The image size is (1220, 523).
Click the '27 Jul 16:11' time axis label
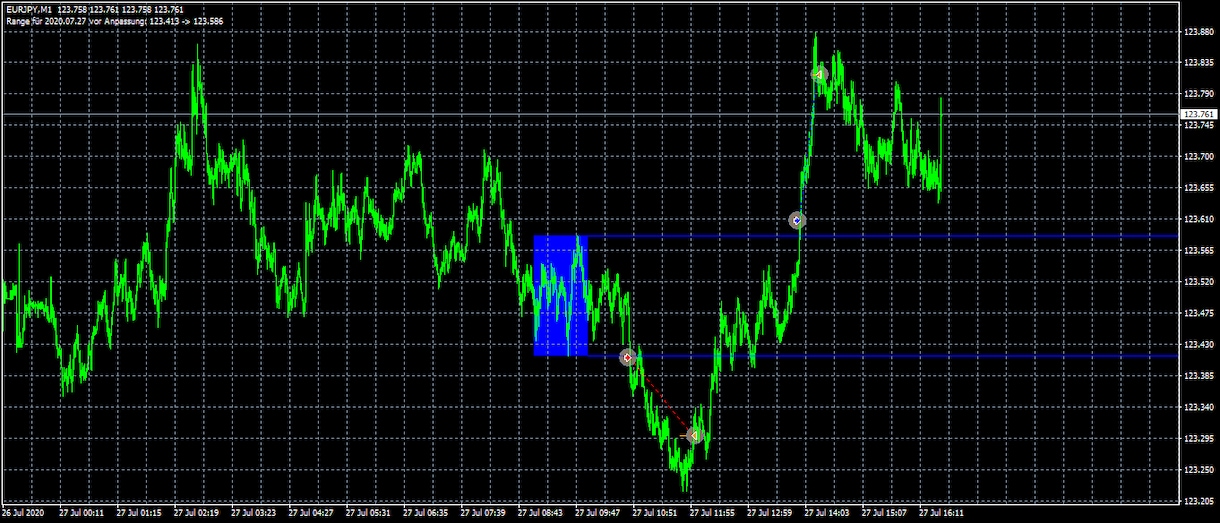(x=942, y=512)
